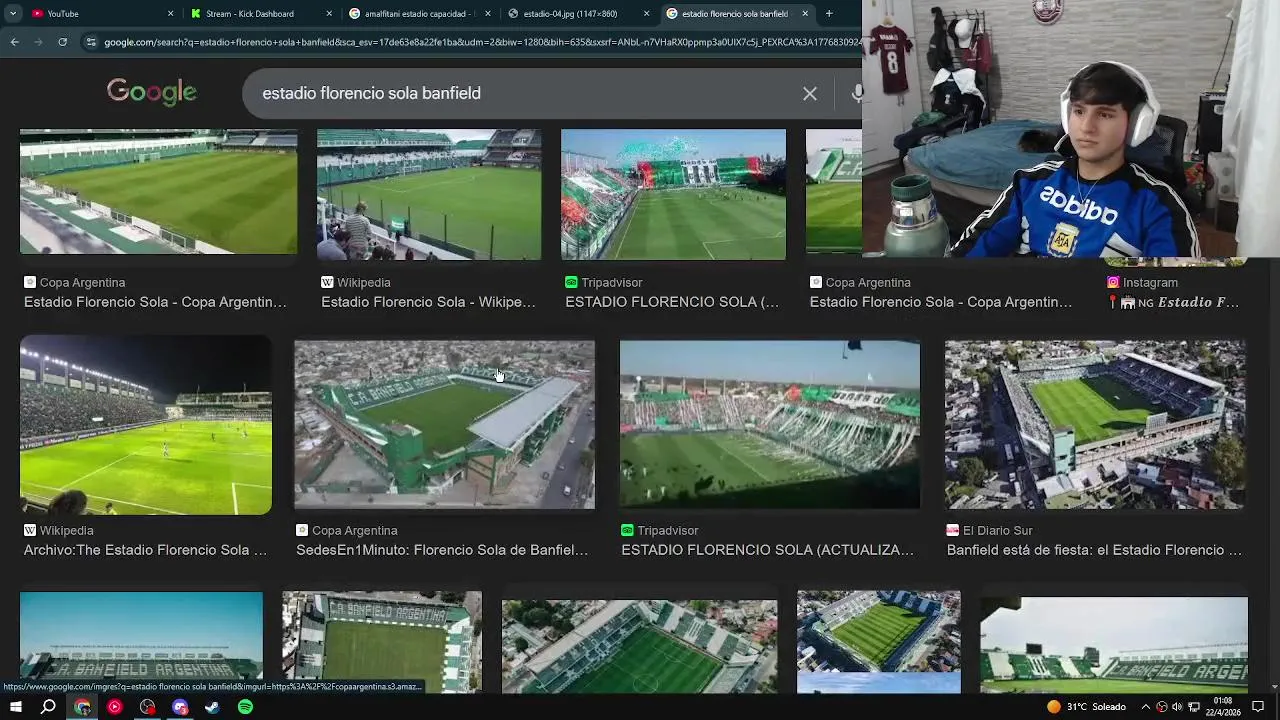
Task: Open the purple app icon with badge in taskbar
Action: pos(180,707)
